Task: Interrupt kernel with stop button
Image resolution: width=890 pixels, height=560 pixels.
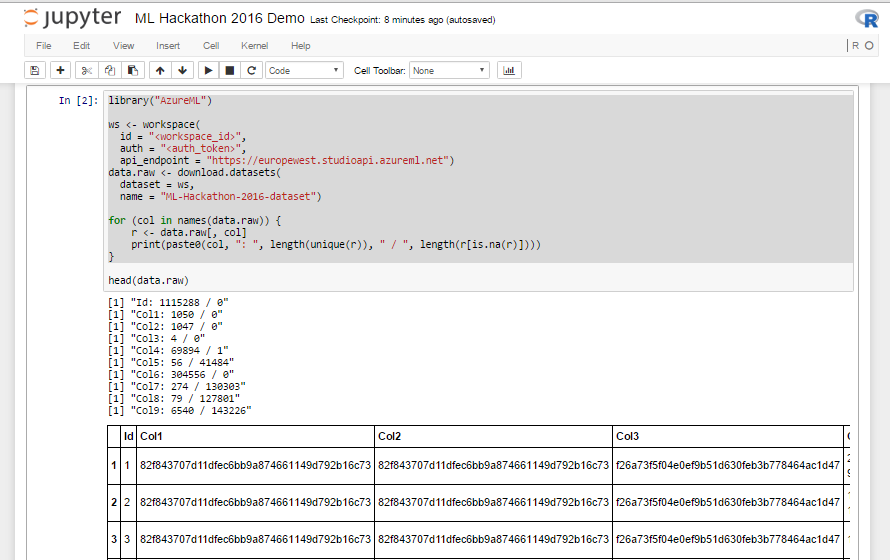Action: point(230,70)
